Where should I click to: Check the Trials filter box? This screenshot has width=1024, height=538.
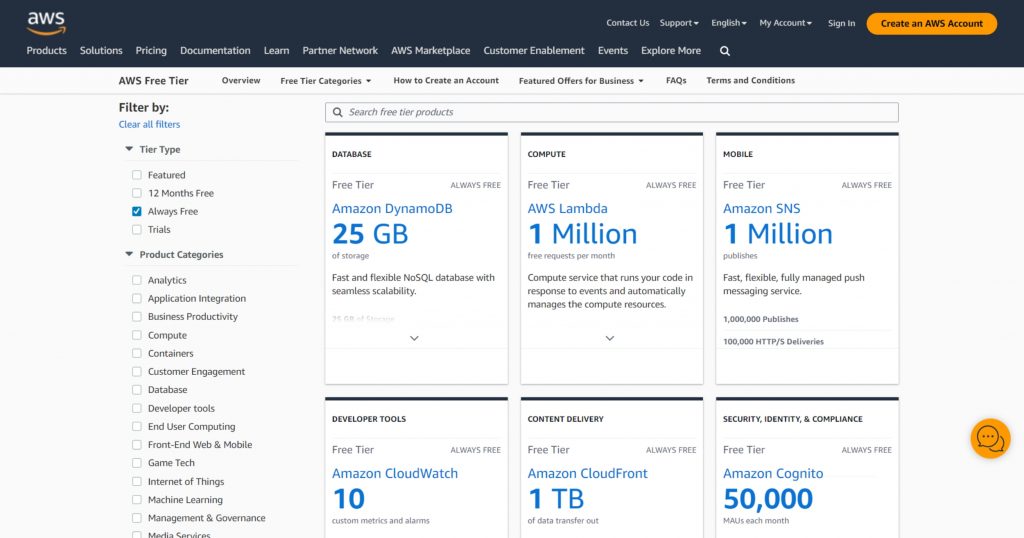136,230
